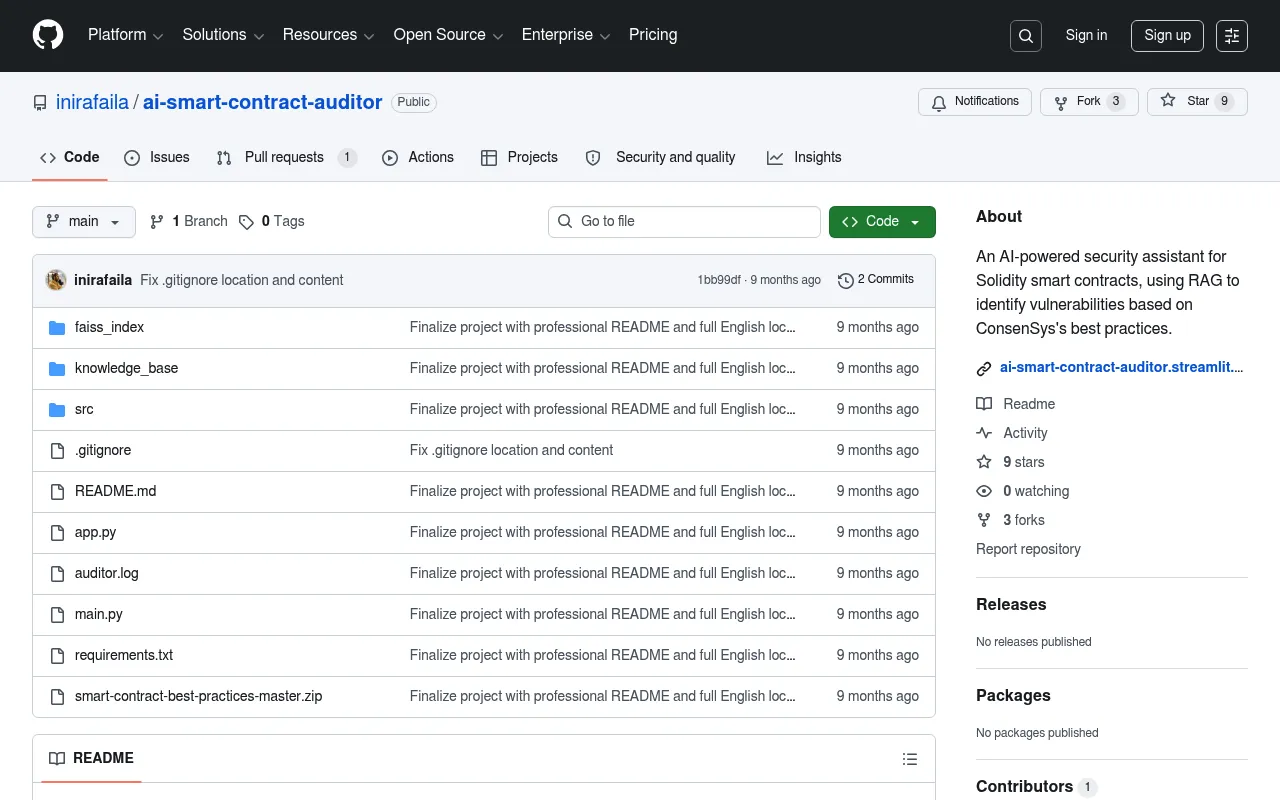1280x800 pixels.
Task: Click Report repository
Action: (x=1028, y=549)
